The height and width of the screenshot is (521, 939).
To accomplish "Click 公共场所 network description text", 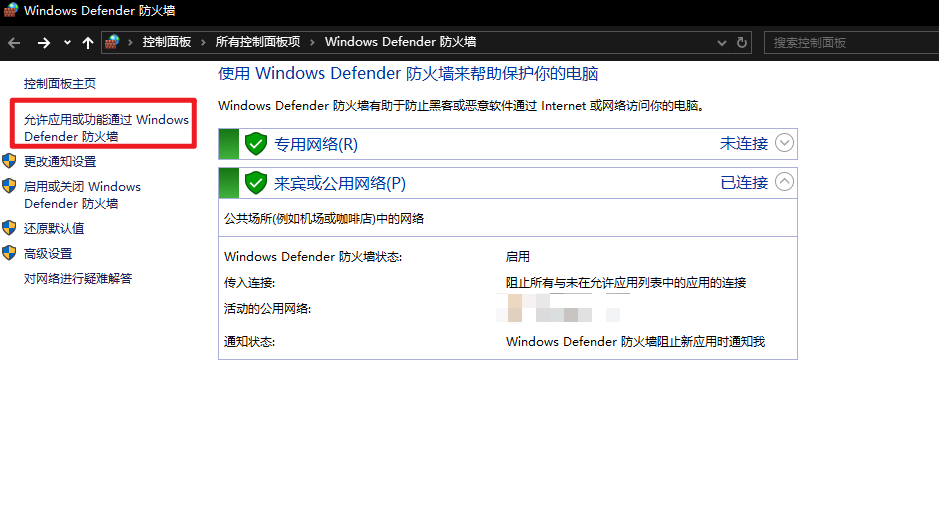I will 323,219.
